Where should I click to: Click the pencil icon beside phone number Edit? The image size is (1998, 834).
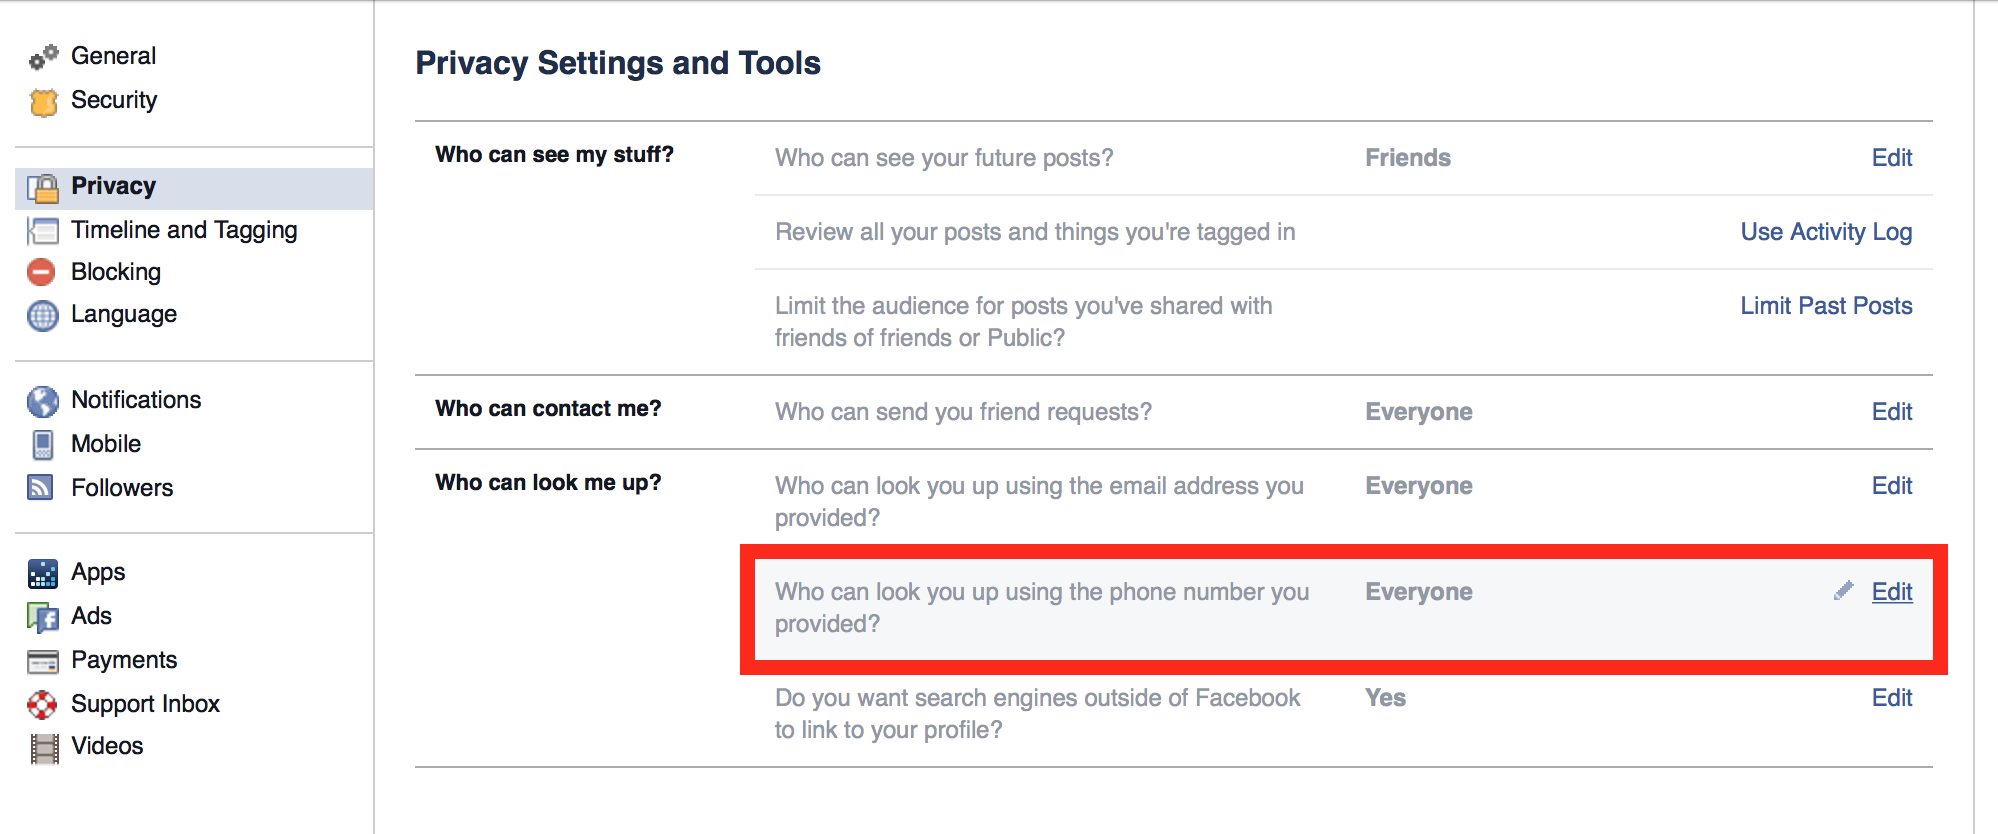(x=1843, y=591)
